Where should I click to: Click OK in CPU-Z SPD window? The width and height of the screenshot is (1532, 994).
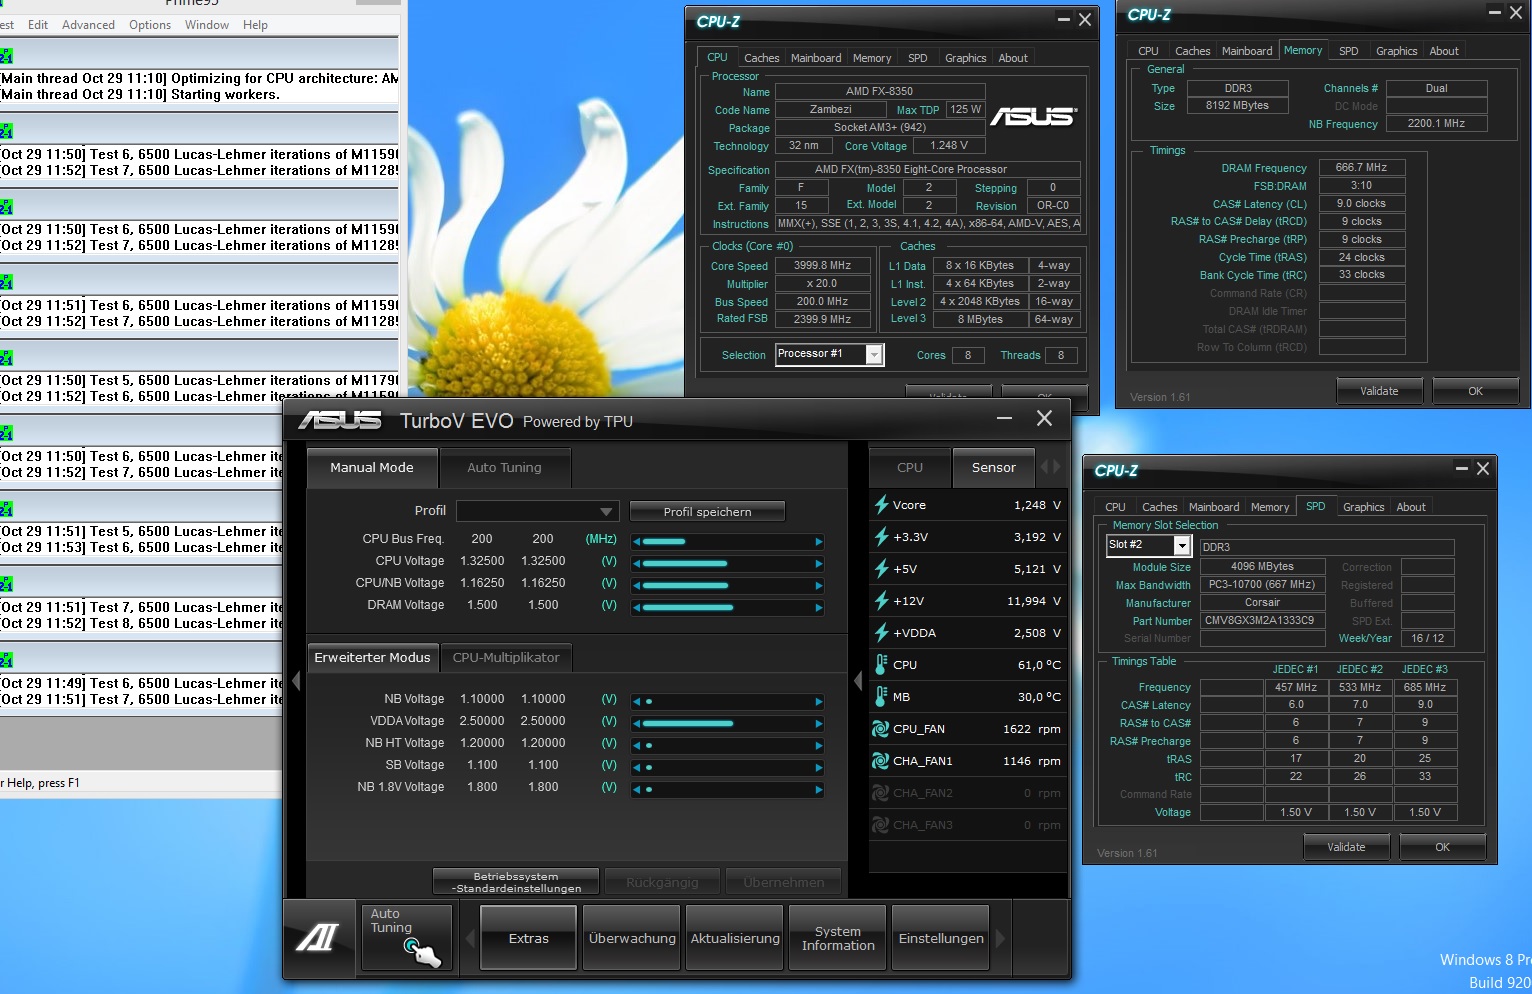1442,847
